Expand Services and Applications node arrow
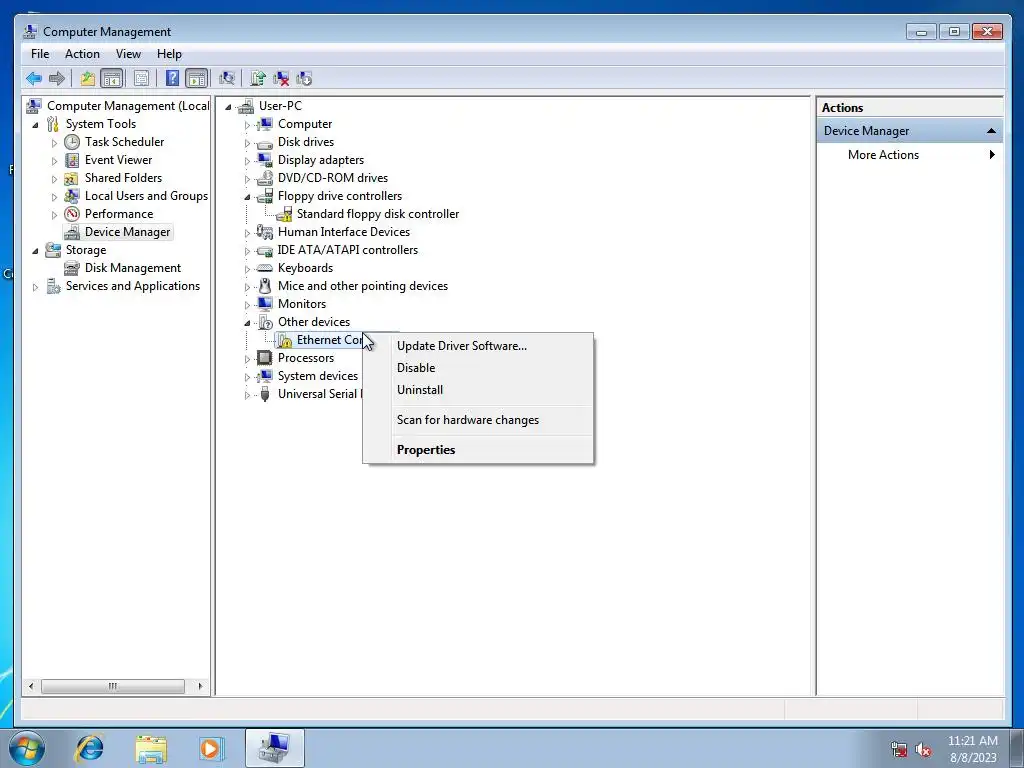This screenshot has height=768, width=1024. [x=35, y=287]
